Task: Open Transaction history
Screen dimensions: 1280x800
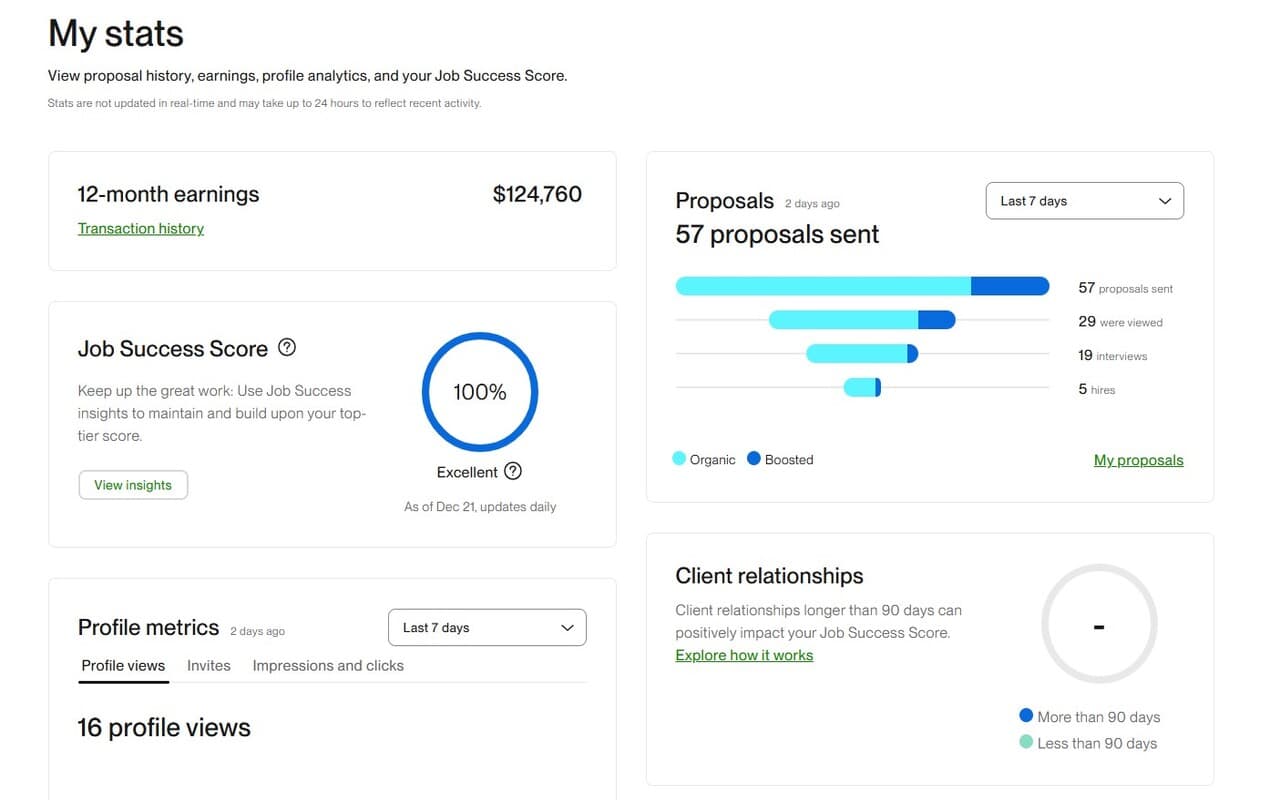Action: pyautogui.click(x=140, y=228)
